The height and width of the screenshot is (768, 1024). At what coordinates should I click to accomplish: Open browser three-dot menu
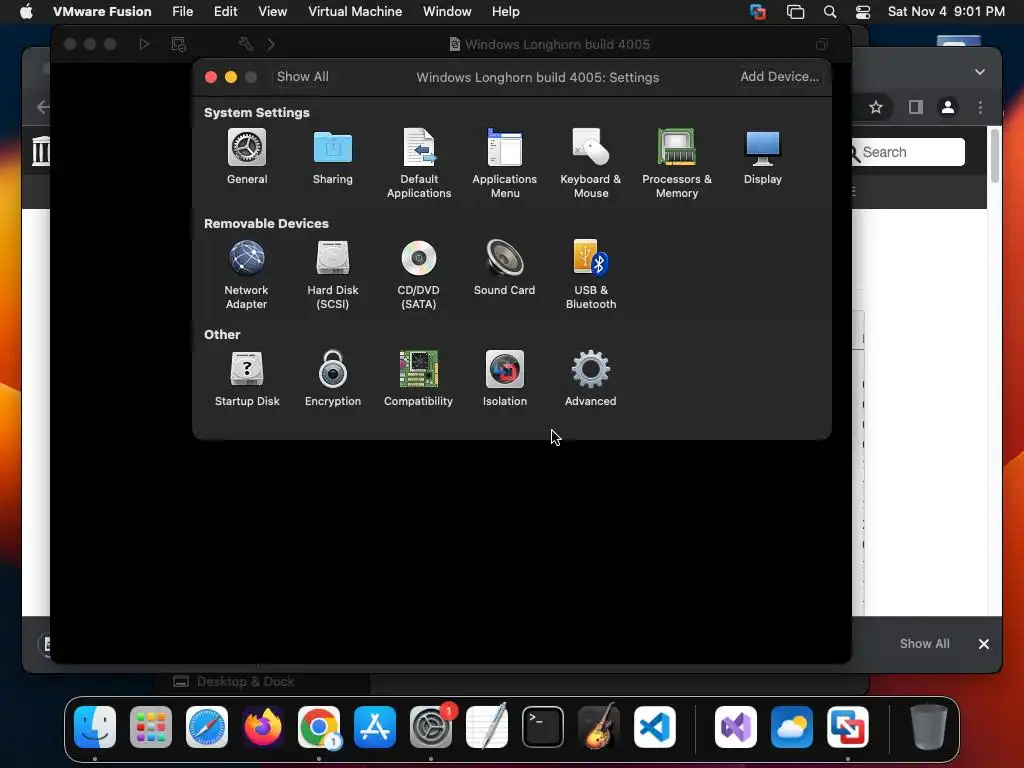(x=980, y=107)
